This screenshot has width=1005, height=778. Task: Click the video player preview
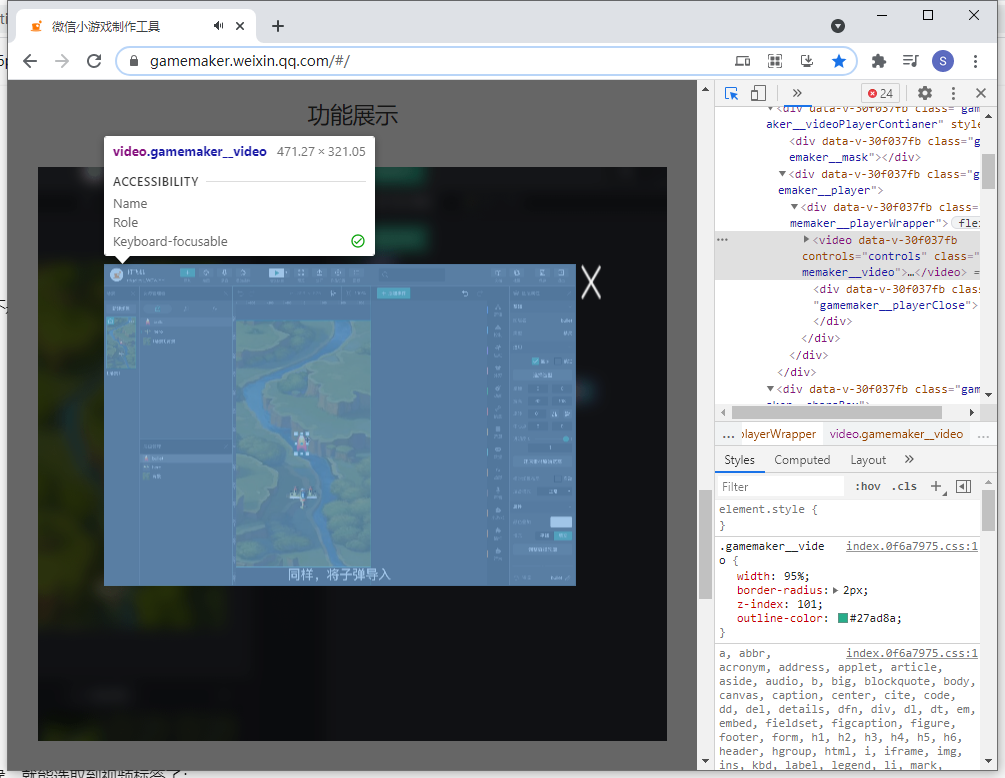click(340, 425)
